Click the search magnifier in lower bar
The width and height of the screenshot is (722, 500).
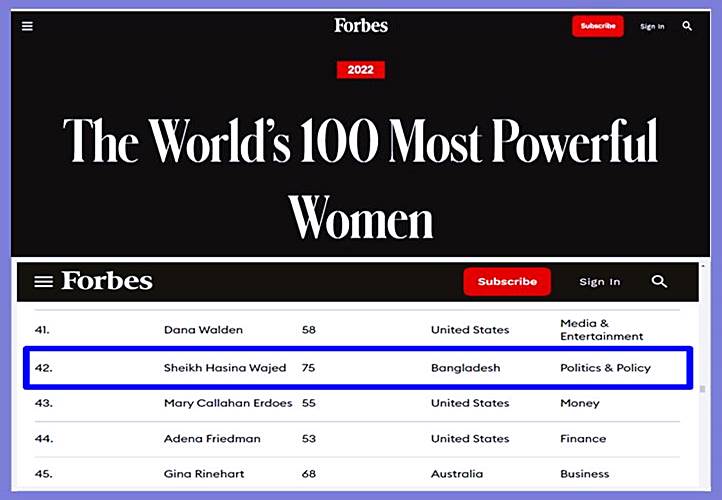click(x=659, y=282)
